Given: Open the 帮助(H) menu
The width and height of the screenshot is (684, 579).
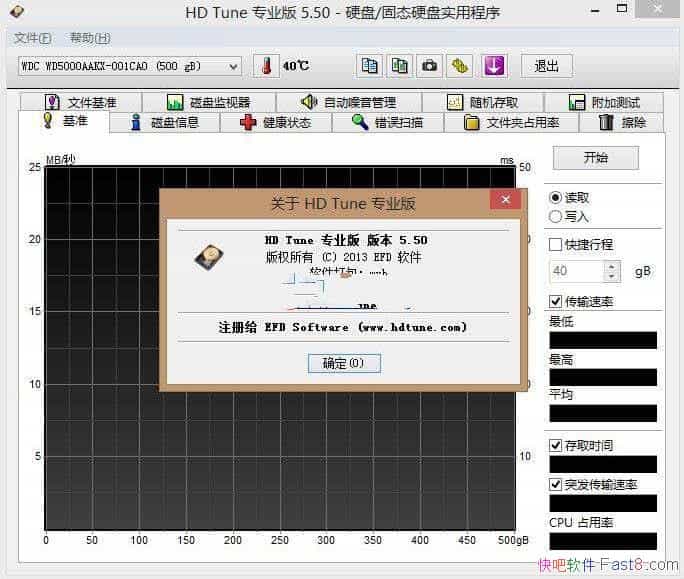Looking at the screenshot, I should click(90, 38).
